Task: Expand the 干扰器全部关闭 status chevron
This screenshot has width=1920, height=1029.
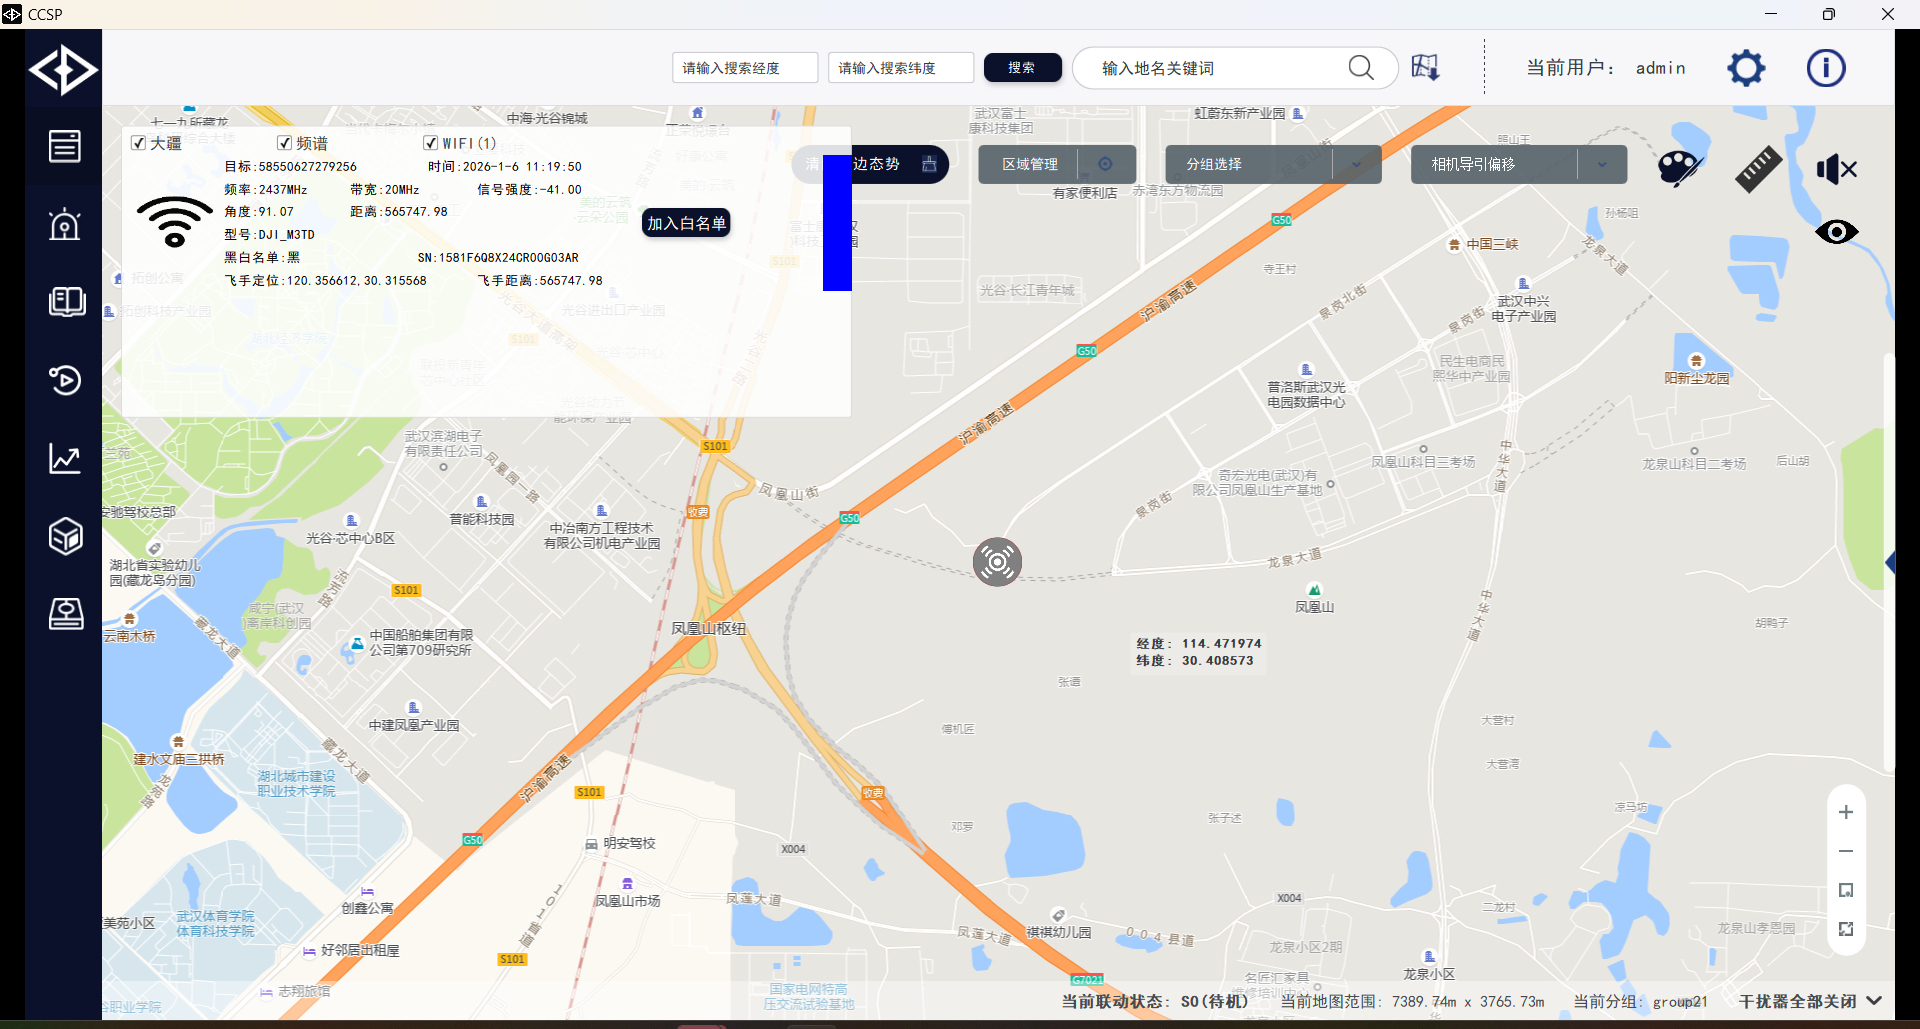Action: [1874, 1001]
